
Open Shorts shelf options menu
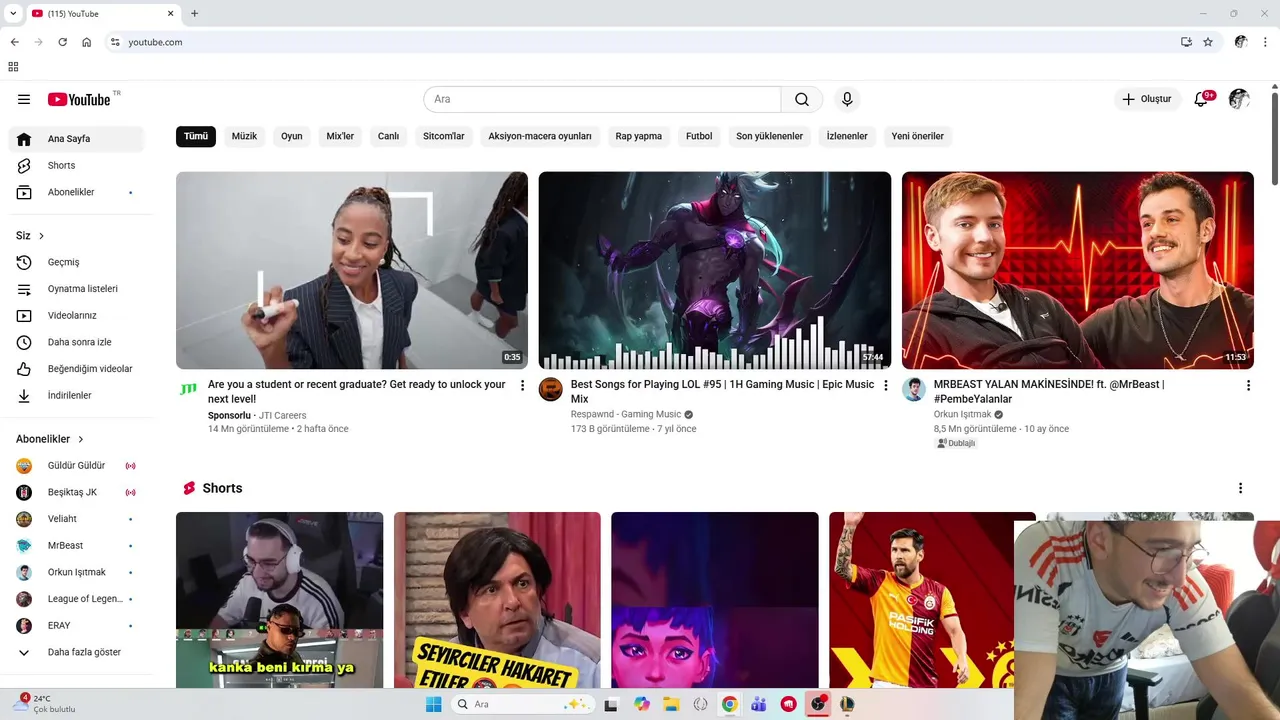click(1240, 488)
